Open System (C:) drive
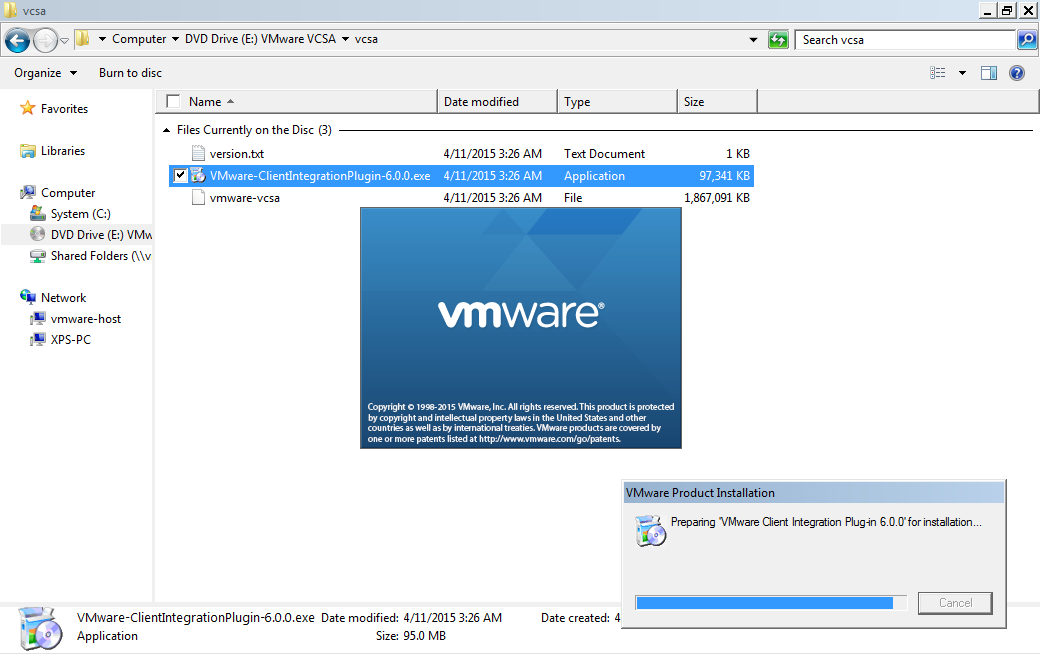1040x655 pixels. coord(81,213)
